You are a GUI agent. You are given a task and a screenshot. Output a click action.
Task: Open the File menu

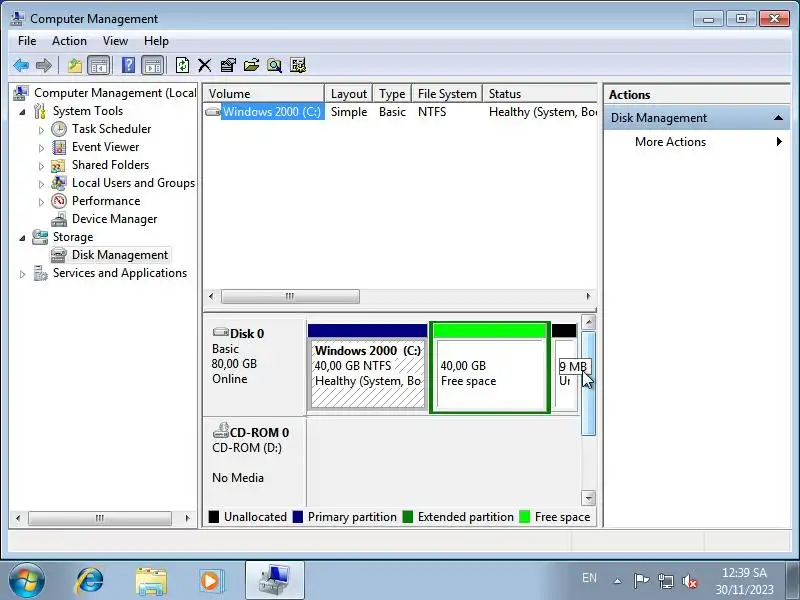point(27,41)
